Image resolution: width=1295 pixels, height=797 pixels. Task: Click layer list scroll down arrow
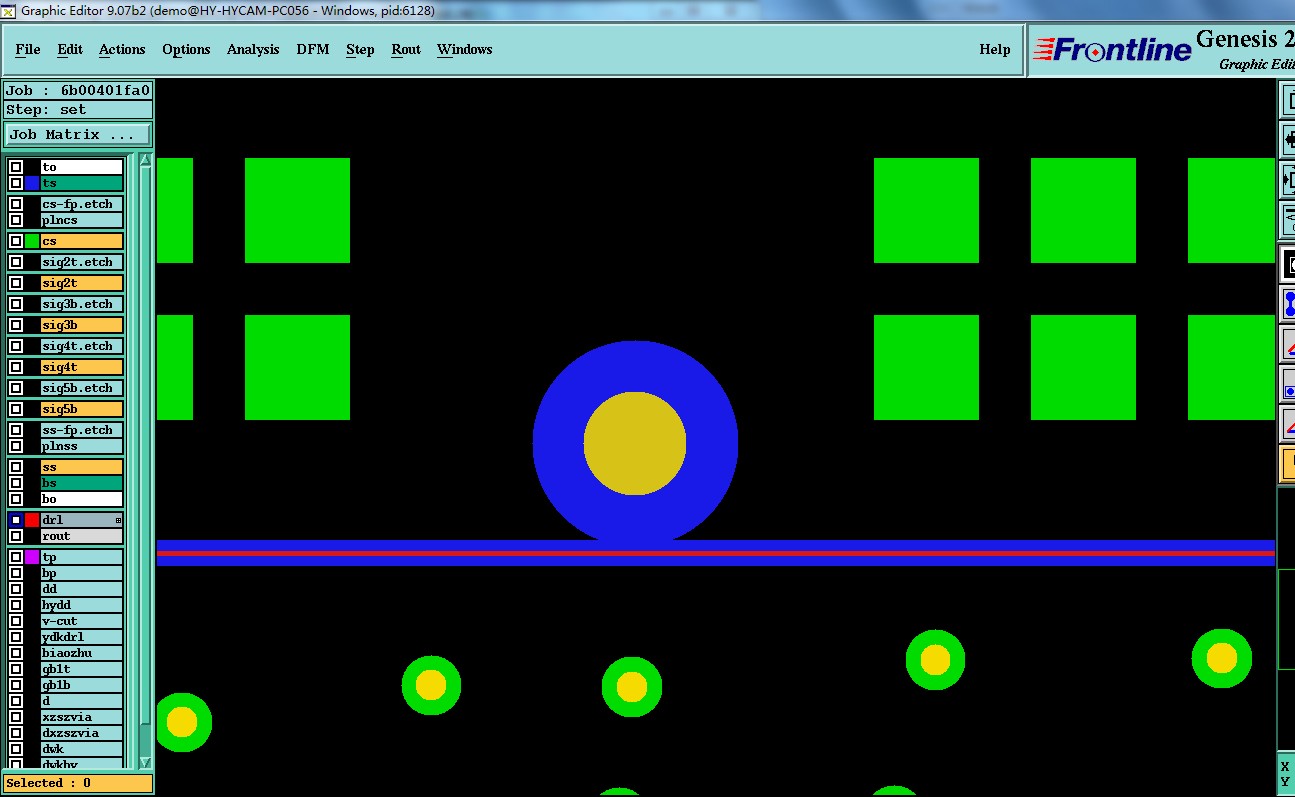pos(145,761)
